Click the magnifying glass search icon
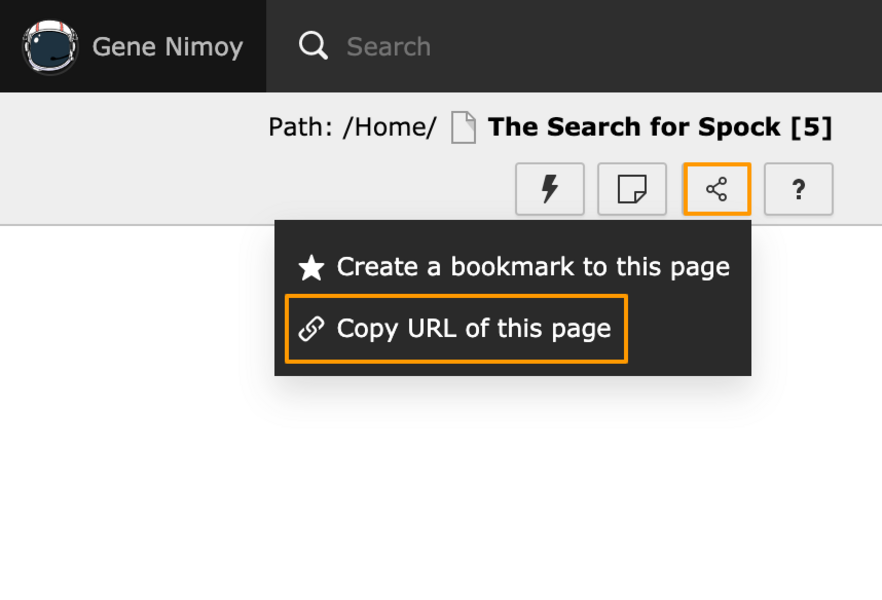 pyautogui.click(x=313, y=46)
